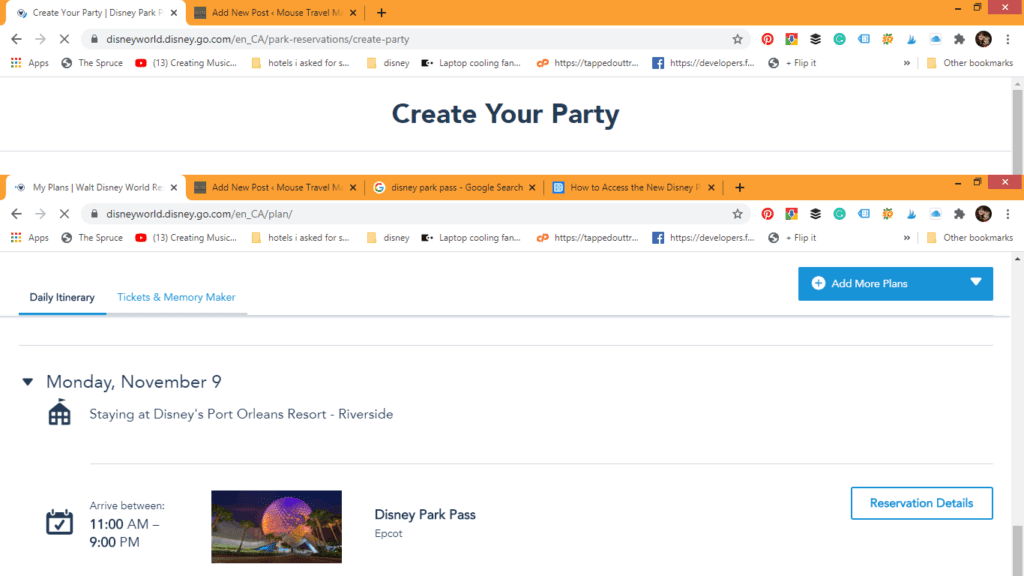
Task: Close disney park pass Google Search tab
Action: pos(532,187)
